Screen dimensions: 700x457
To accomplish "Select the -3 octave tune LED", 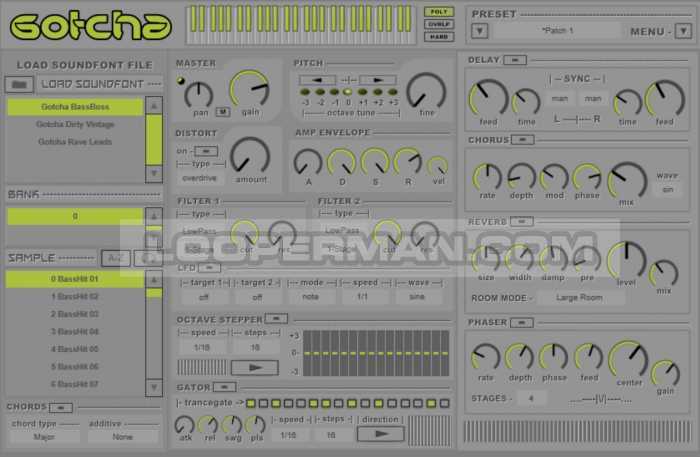I will tap(305, 92).
